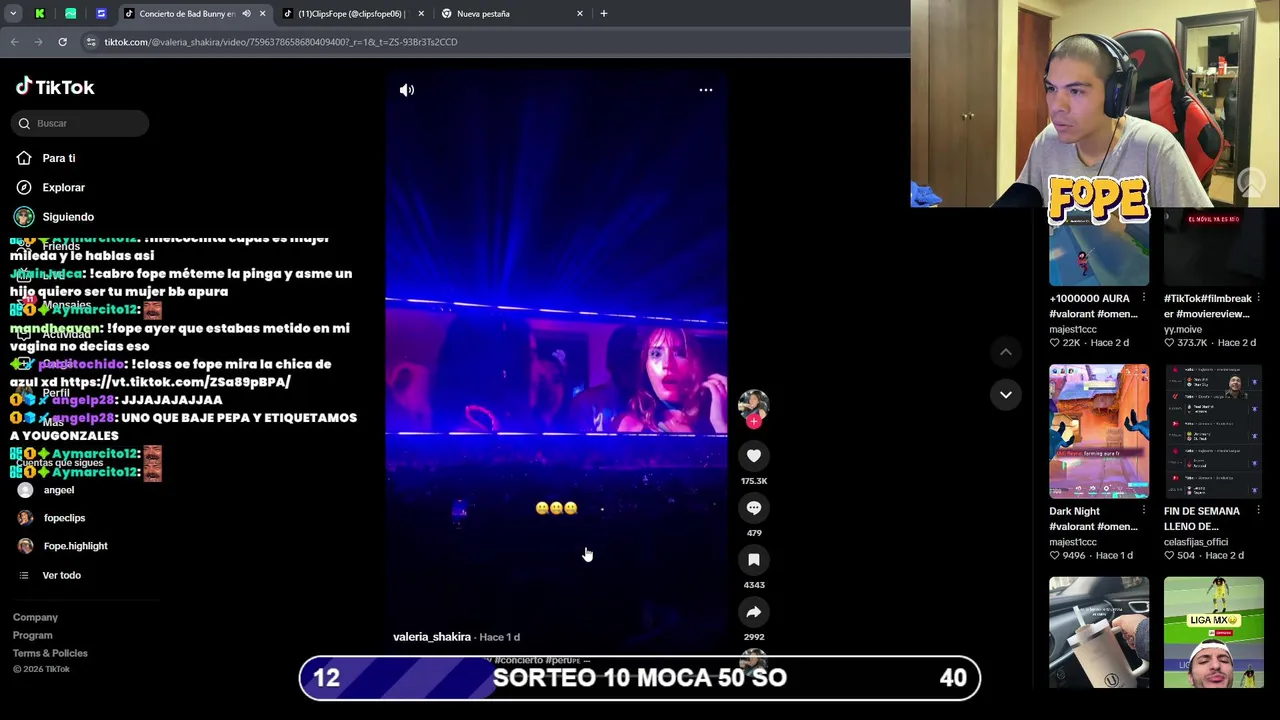Open a new browser tab
Viewport: 1280px width, 720px height.
604,14
